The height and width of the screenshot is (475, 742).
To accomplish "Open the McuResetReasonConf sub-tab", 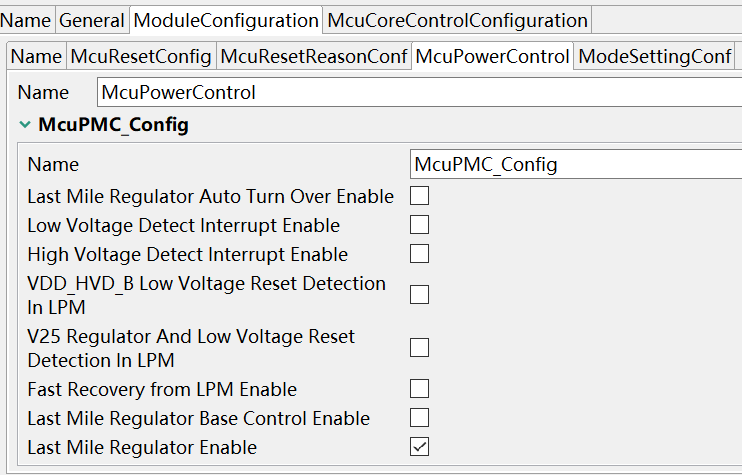I will (x=314, y=57).
